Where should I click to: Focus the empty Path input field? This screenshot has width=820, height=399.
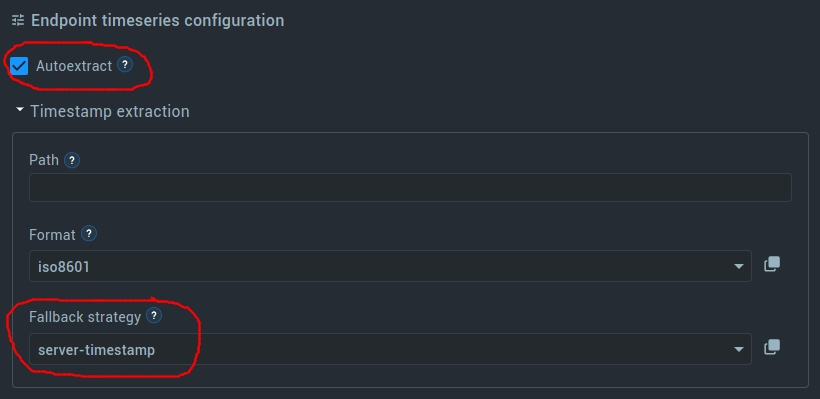[410, 187]
